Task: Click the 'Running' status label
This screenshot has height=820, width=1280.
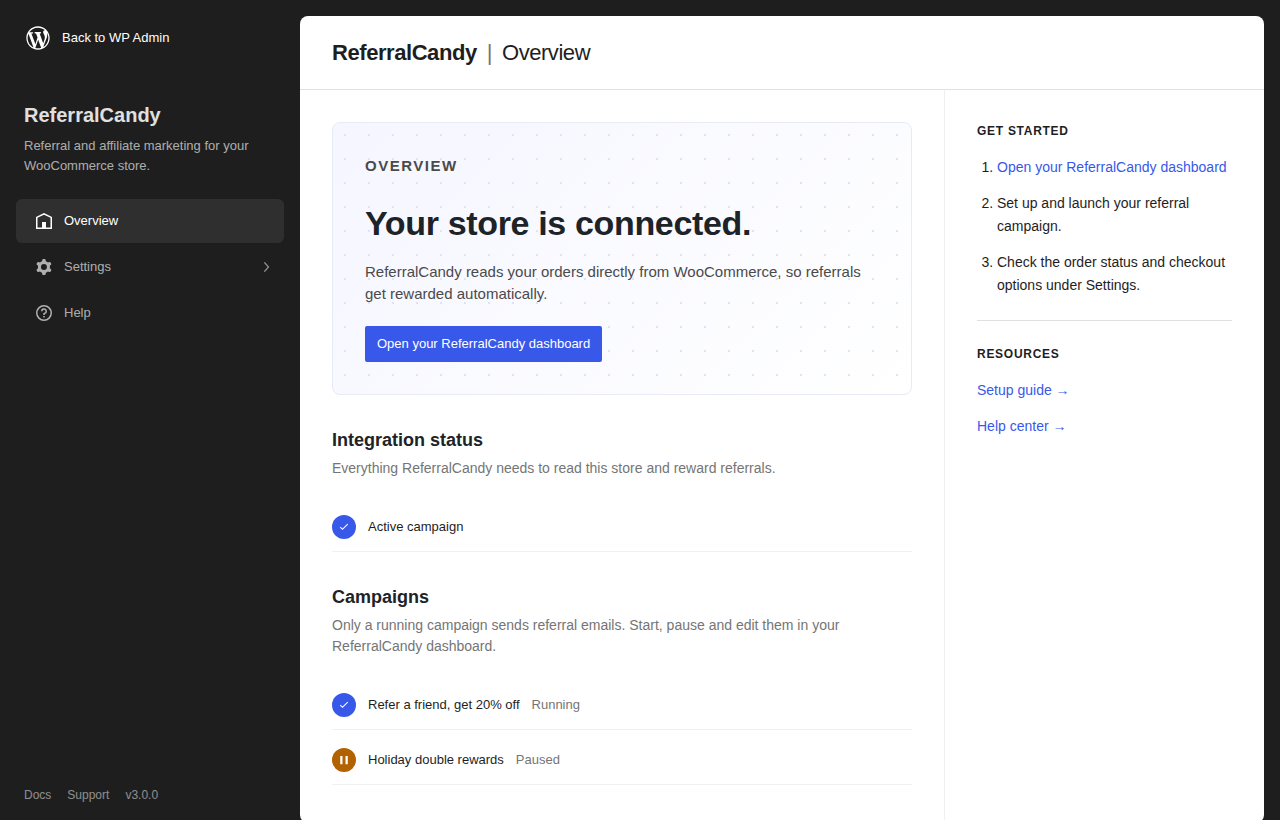Action: (x=556, y=705)
